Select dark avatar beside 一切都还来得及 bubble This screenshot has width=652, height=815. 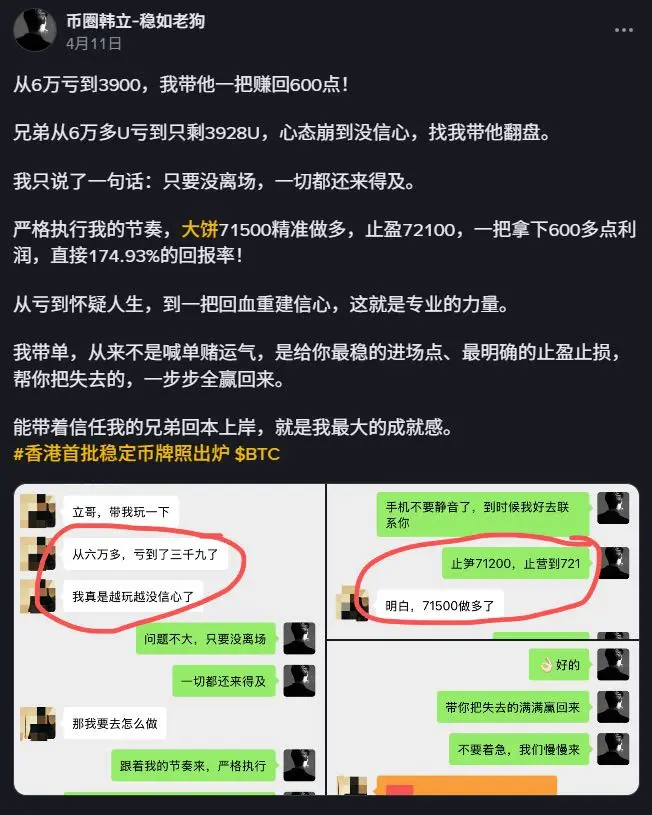coord(299,680)
